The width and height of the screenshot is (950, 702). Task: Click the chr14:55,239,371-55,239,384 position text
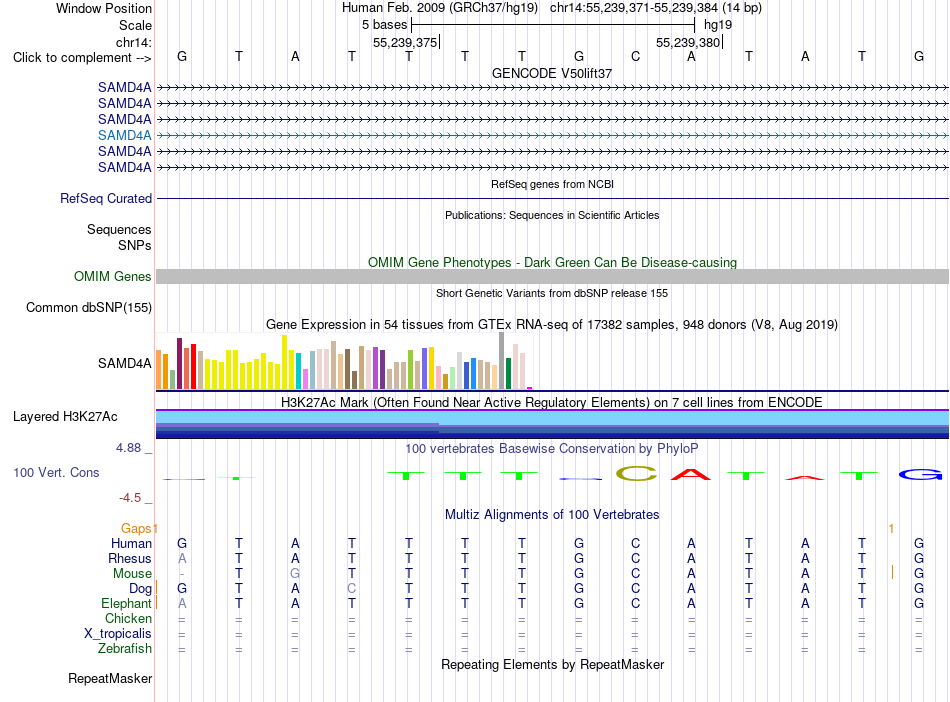656,8
